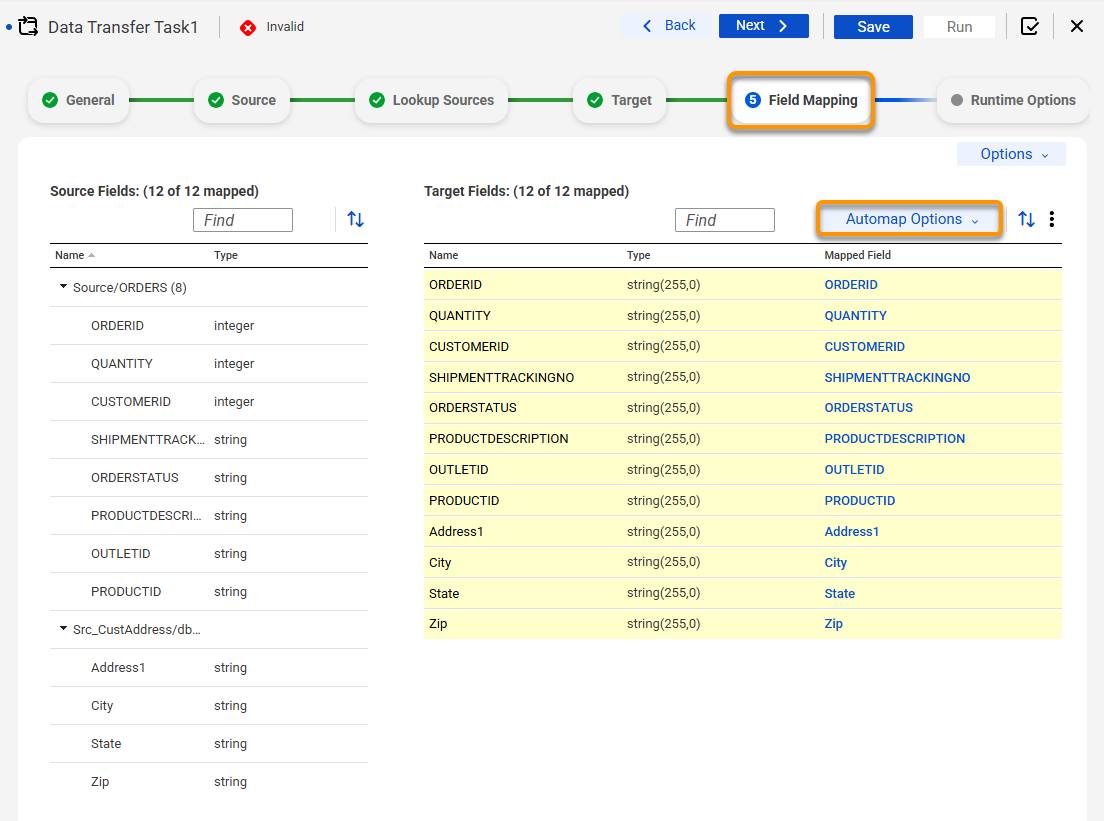This screenshot has height=821, width=1104.
Task: Select Field Mapping step
Action: (801, 100)
